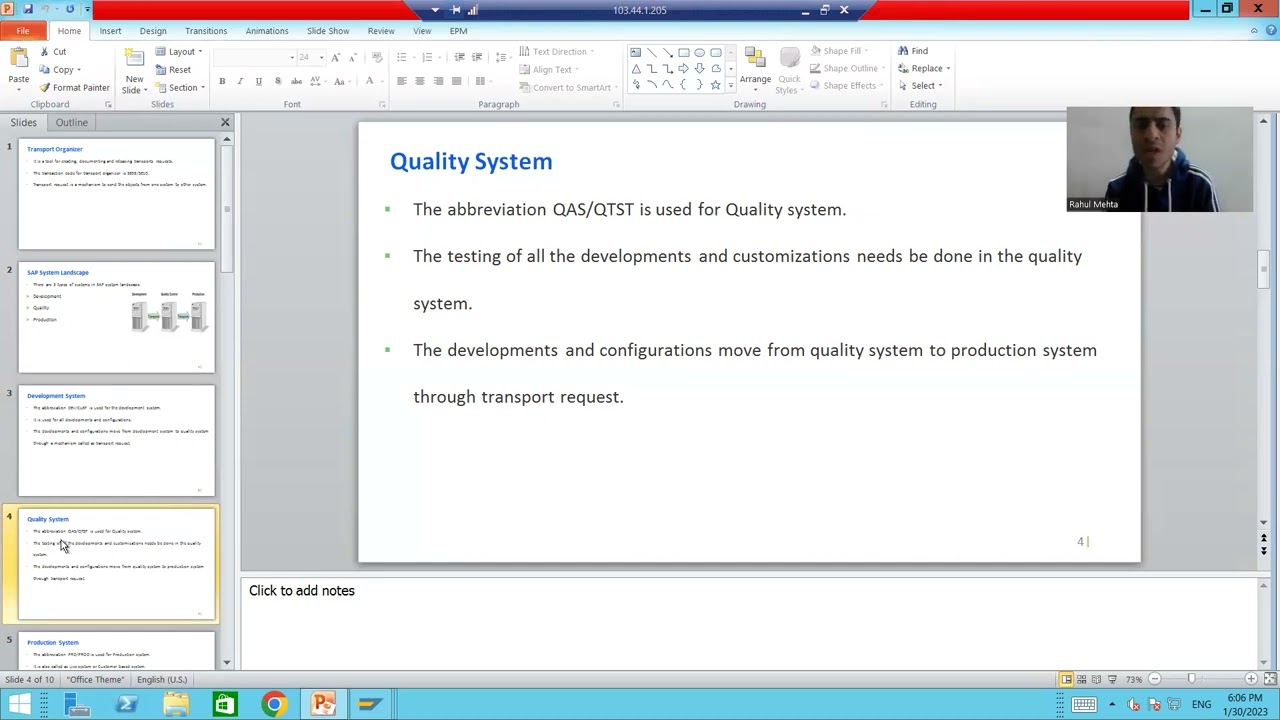Select slide 3 Development System thumbnail
This screenshot has height=720, width=1280.
click(116, 441)
